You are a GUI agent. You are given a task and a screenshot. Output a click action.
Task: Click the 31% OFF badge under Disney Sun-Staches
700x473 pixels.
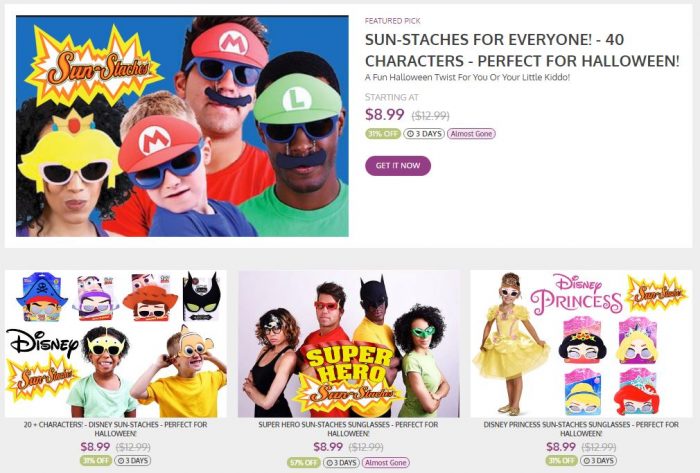[x=95, y=461]
